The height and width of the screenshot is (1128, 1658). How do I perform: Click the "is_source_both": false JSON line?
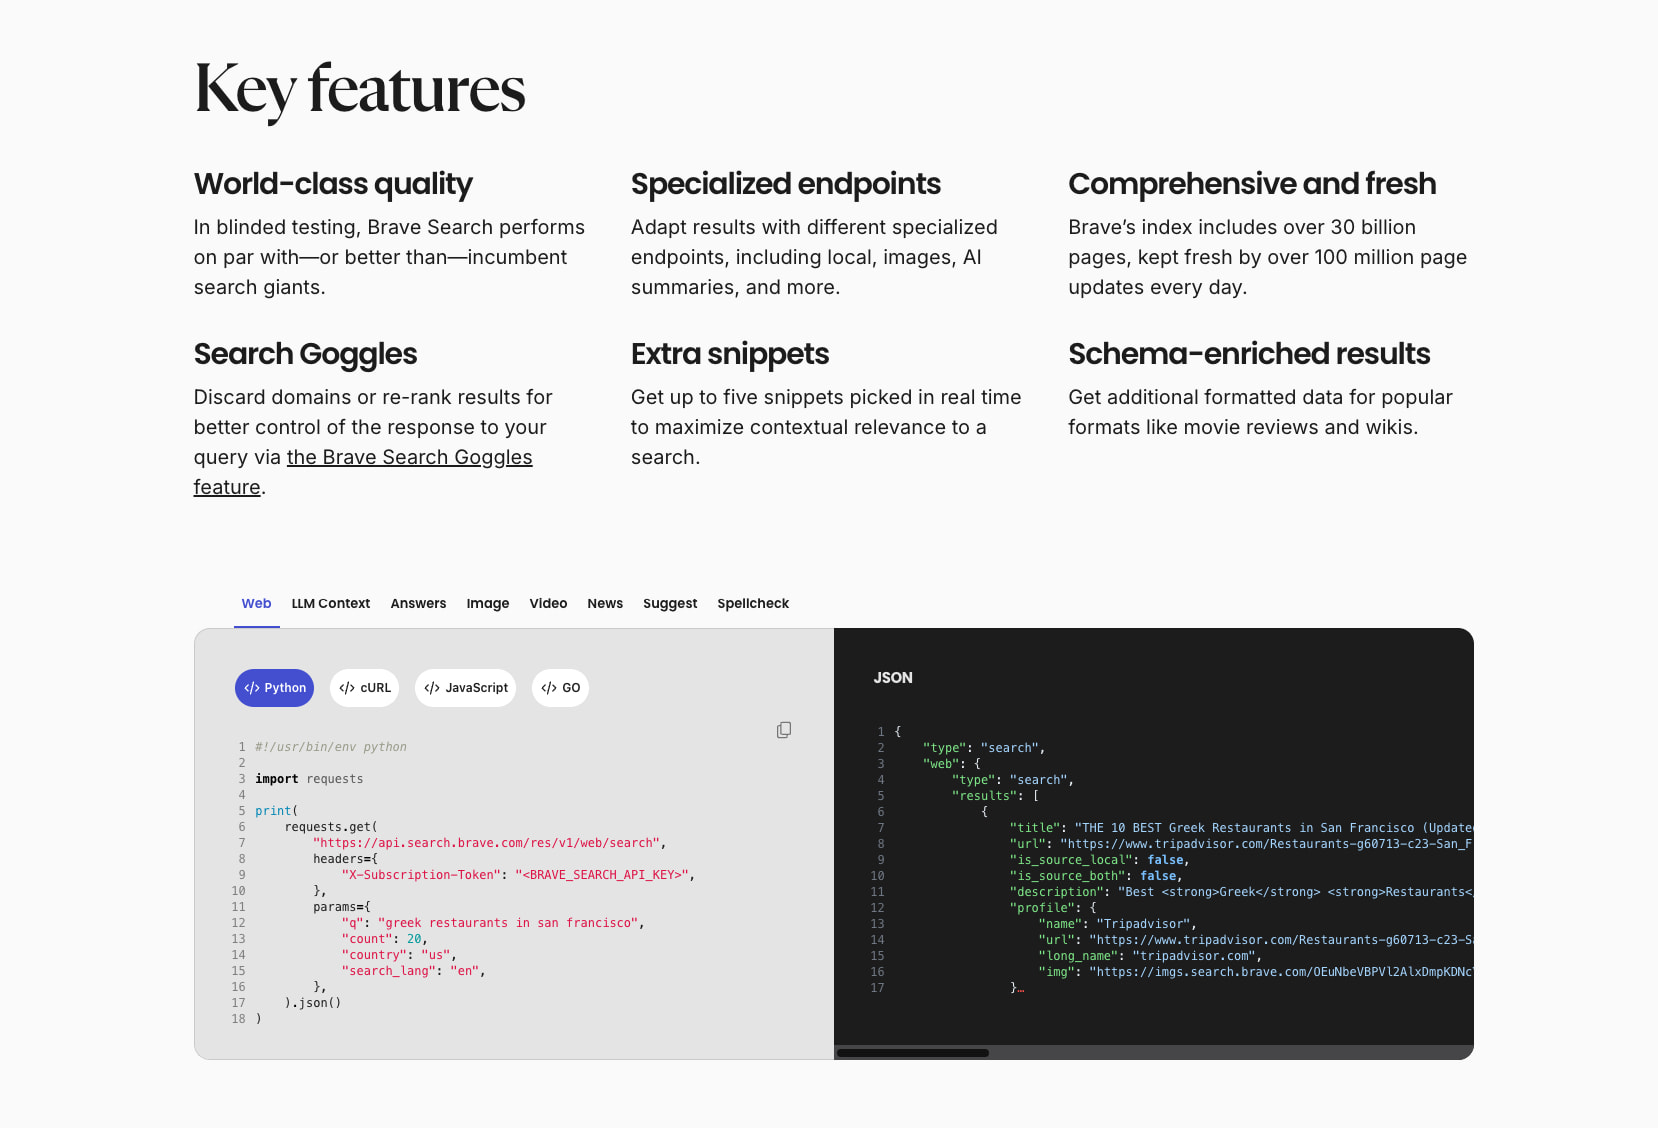click(1096, 876)
